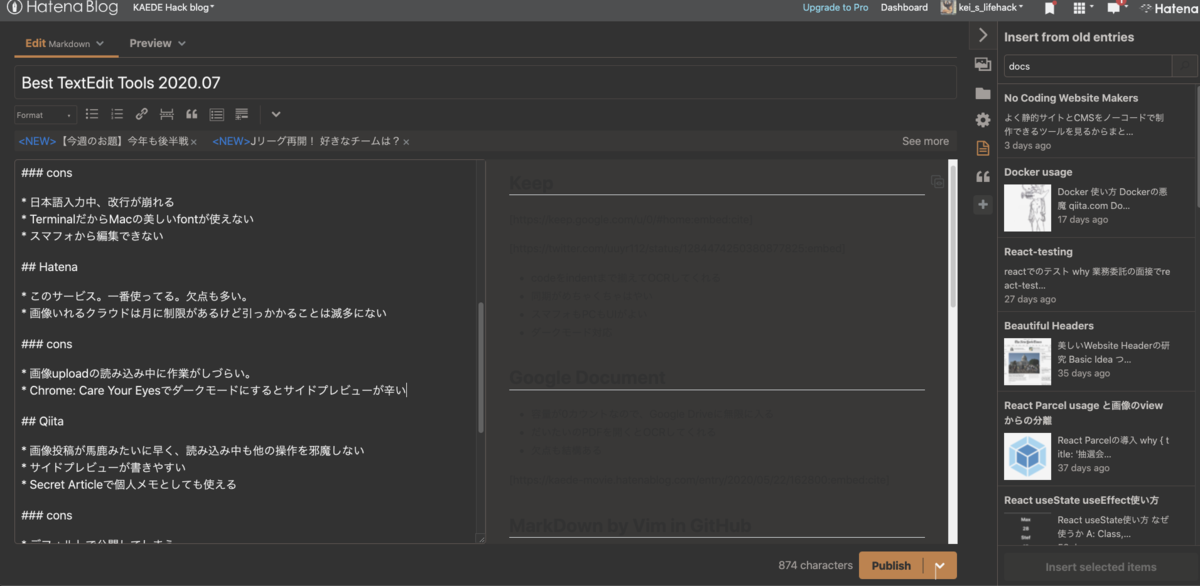Image resolution: width=1200 pixels, height=586 pixels.
Task: Click the 874 characters counter
Action: pos(815,566)
